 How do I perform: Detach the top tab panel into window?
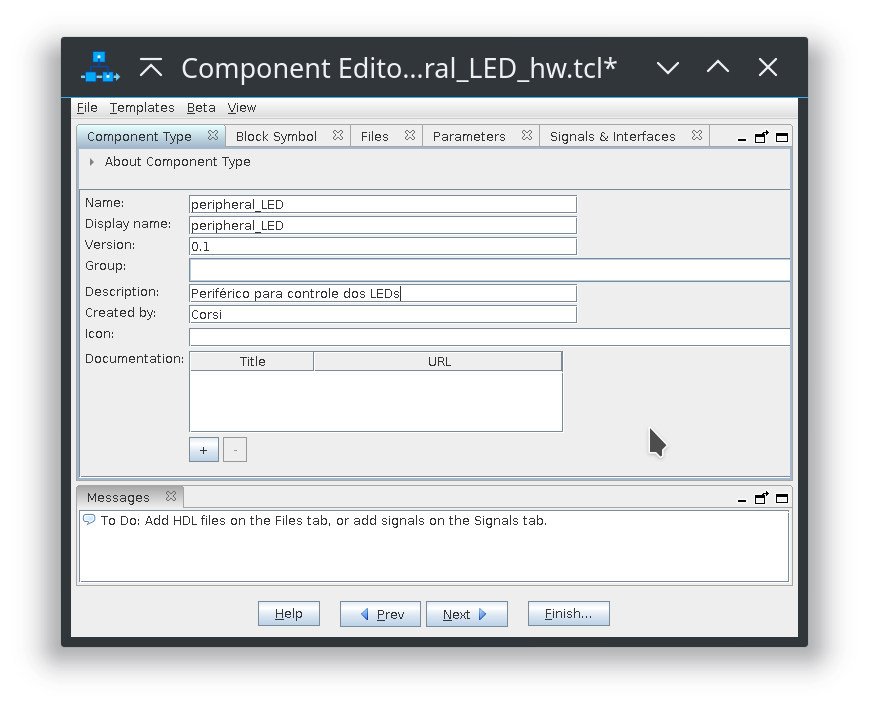click(x=762, y=137)
